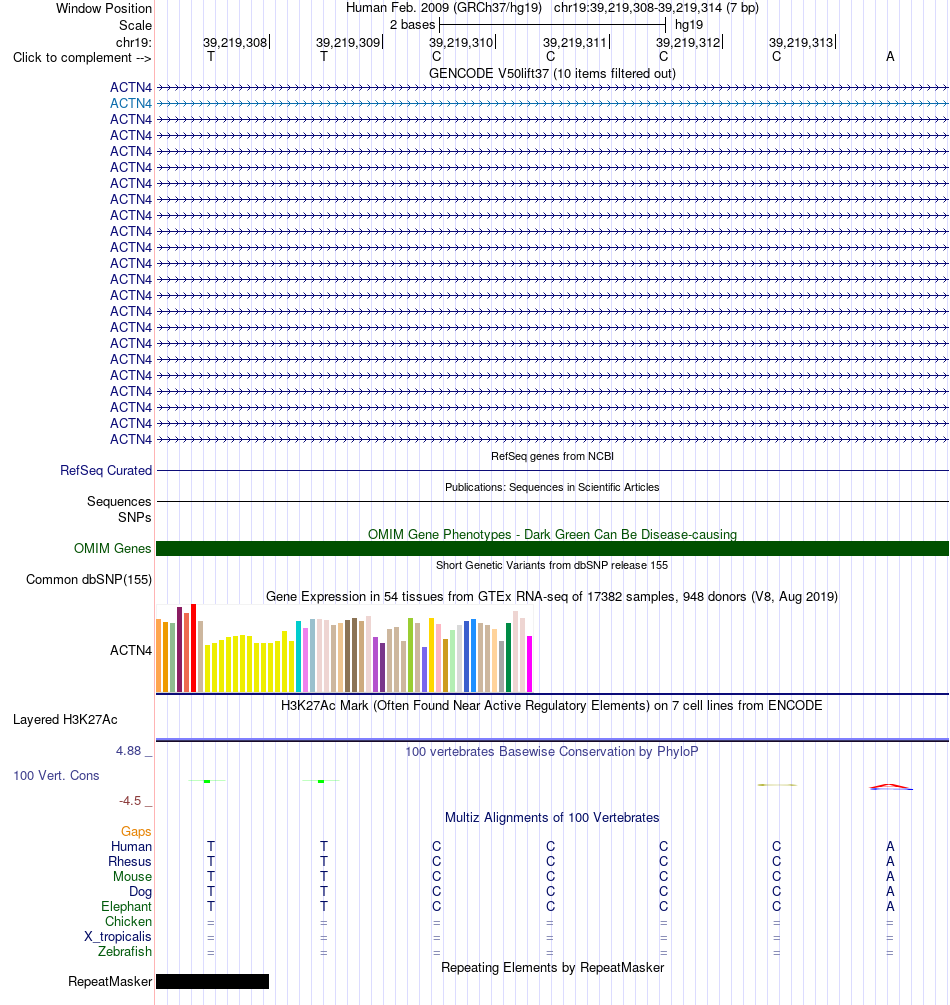The height and width of the screenshot is (1005, 950).
Task: Click the cyan bar in the GTEx chart
Action: click(x=299, y=656)
